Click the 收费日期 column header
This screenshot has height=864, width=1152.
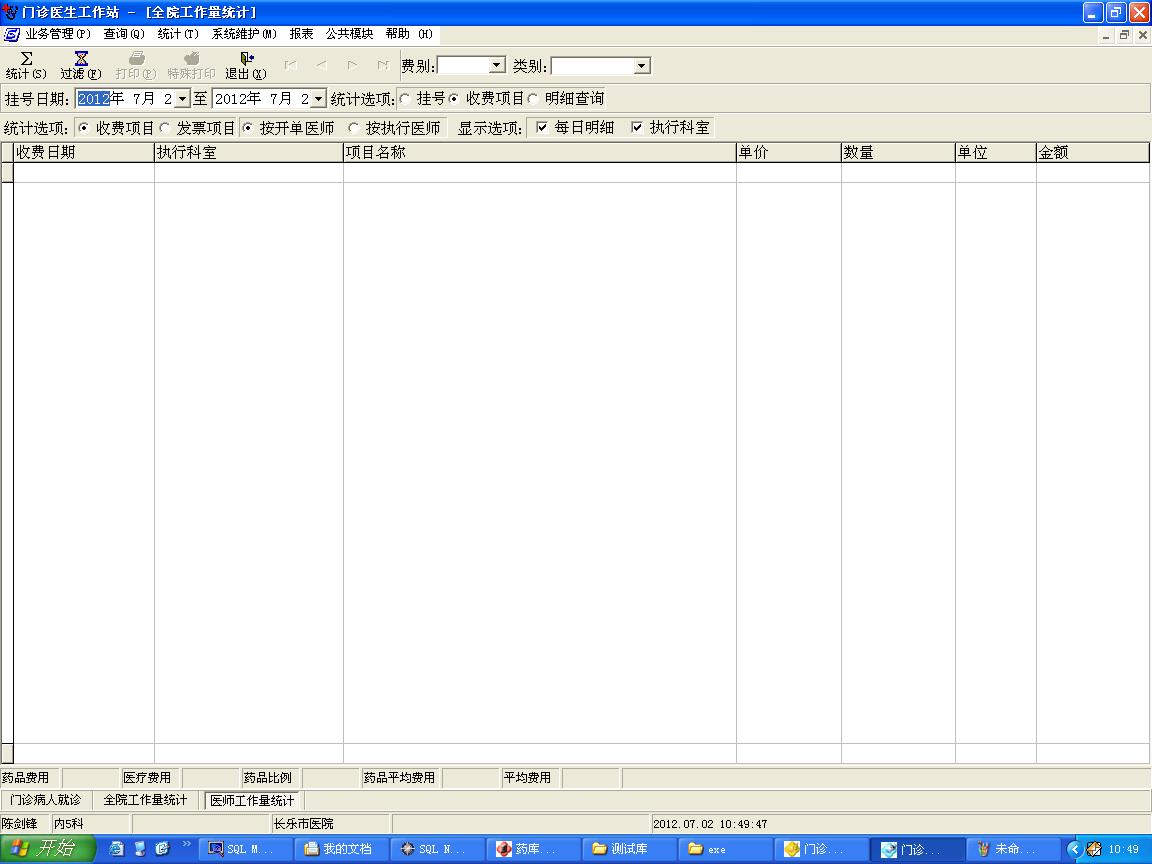[x=84, y=152]
